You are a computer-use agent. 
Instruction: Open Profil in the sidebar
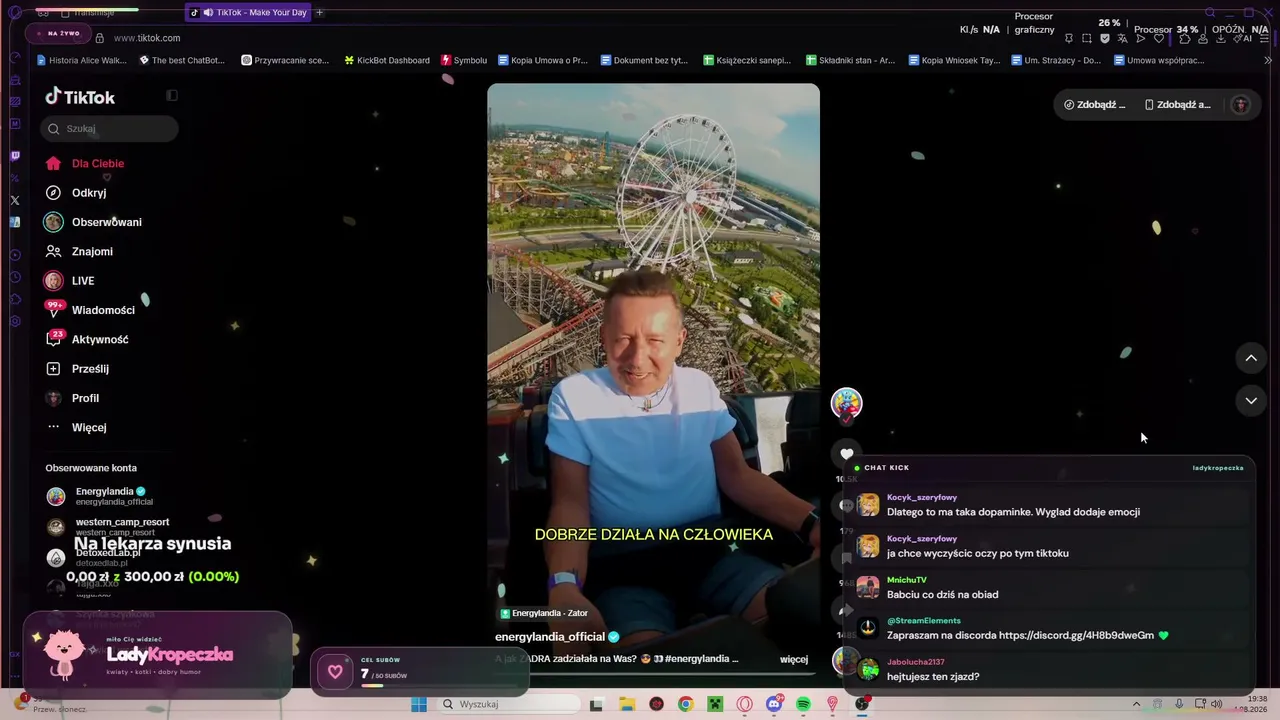click(72, 398)
